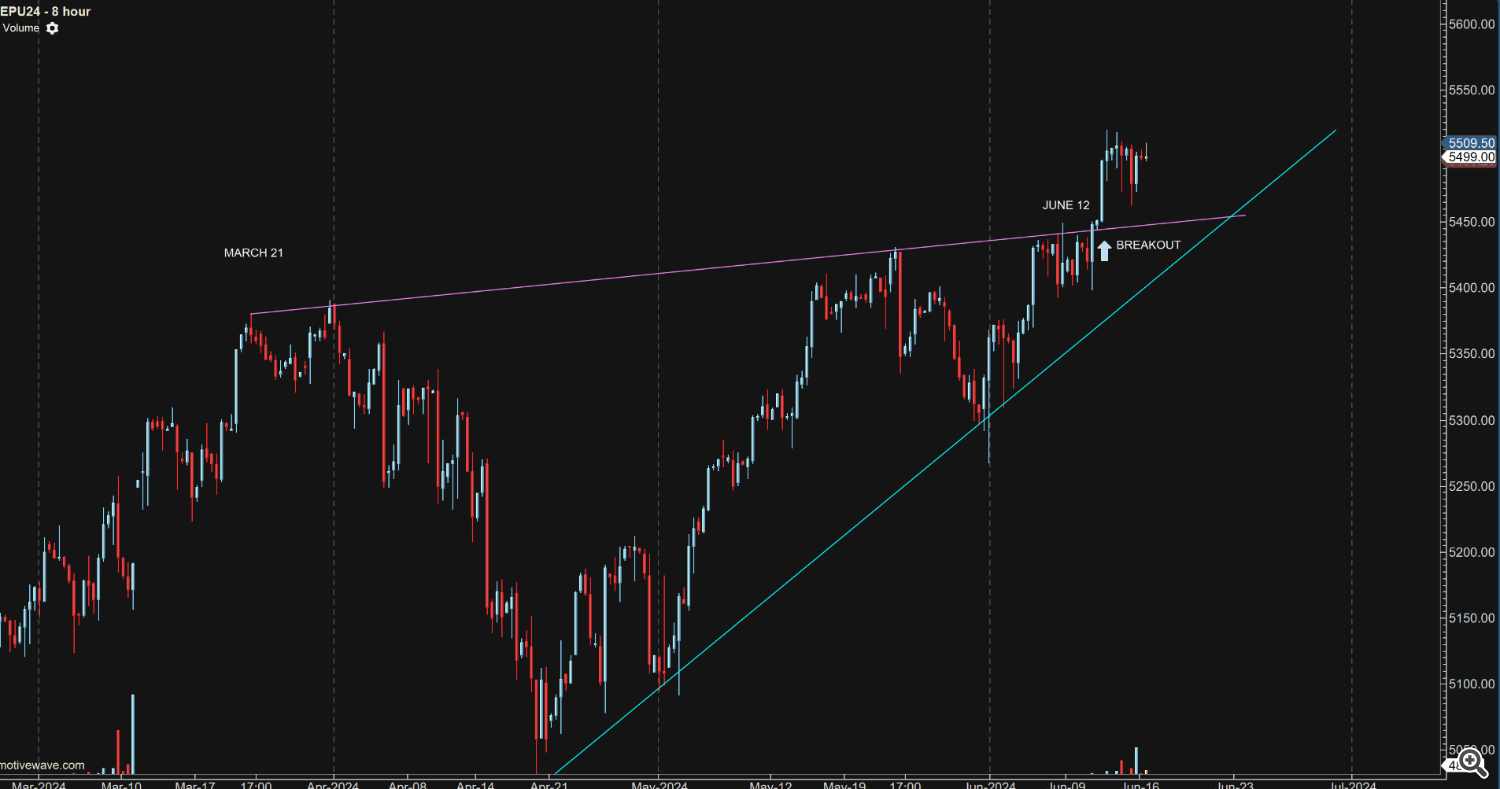Click the white breakout arrow marker
Screen dimensions: 1500x789
click(x=1104, y=250)
